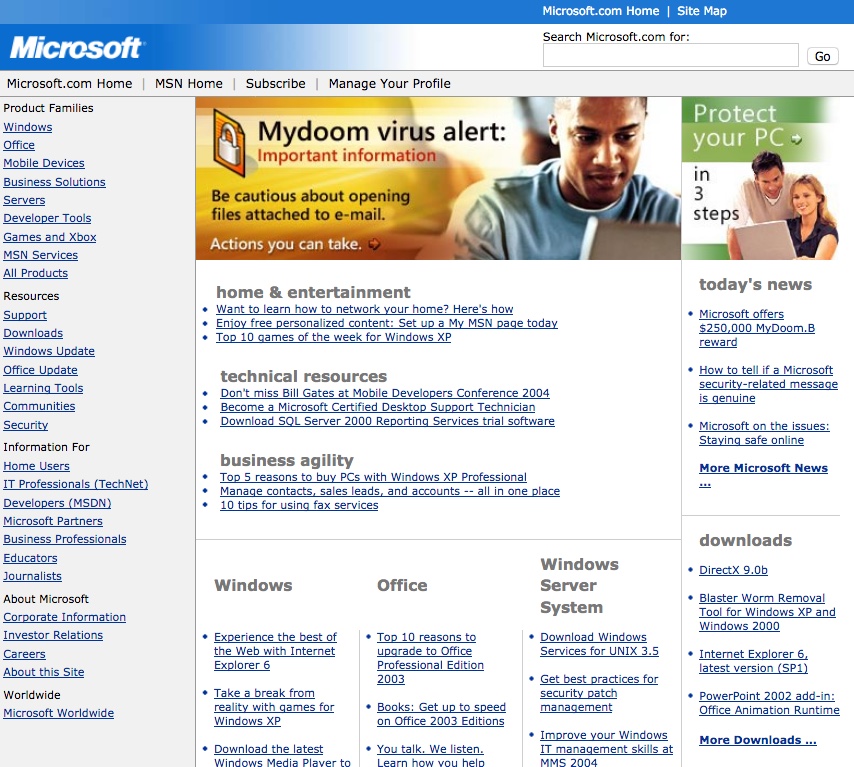Open Manage contacts, sales leads link
The width and height of the screenshot is (854, 767).
(x=390, y=491)
